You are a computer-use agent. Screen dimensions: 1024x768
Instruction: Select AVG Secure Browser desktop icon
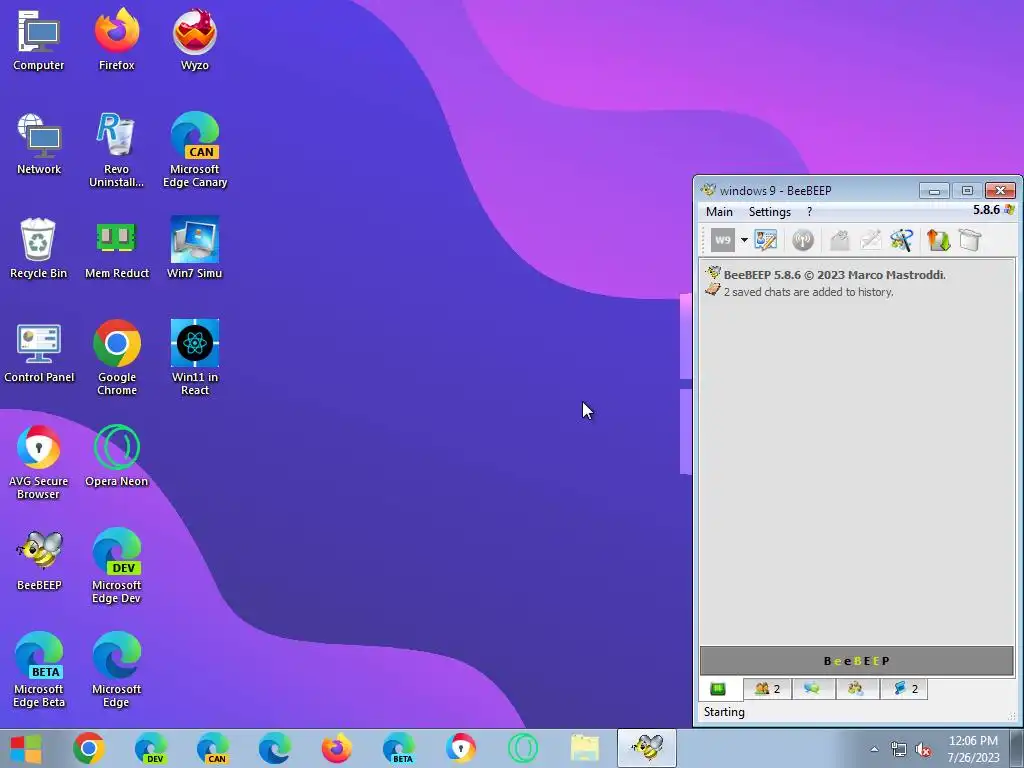click(39, 462)
